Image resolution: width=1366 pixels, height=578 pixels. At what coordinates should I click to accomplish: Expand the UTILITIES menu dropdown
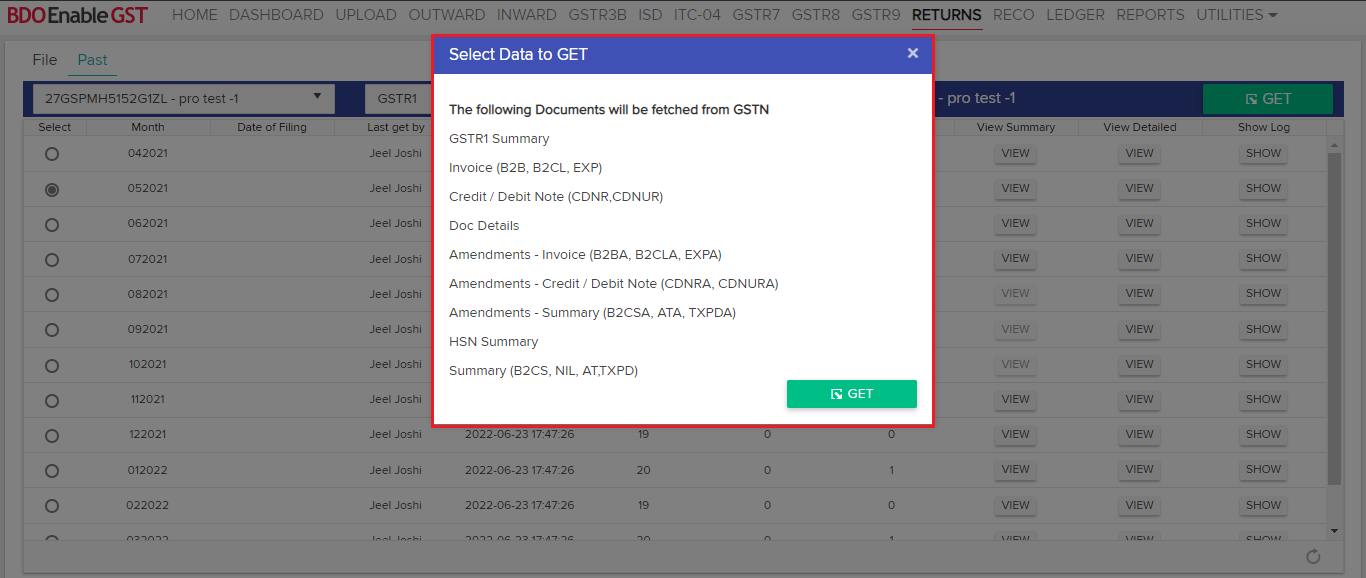(x=1236, y=15)
